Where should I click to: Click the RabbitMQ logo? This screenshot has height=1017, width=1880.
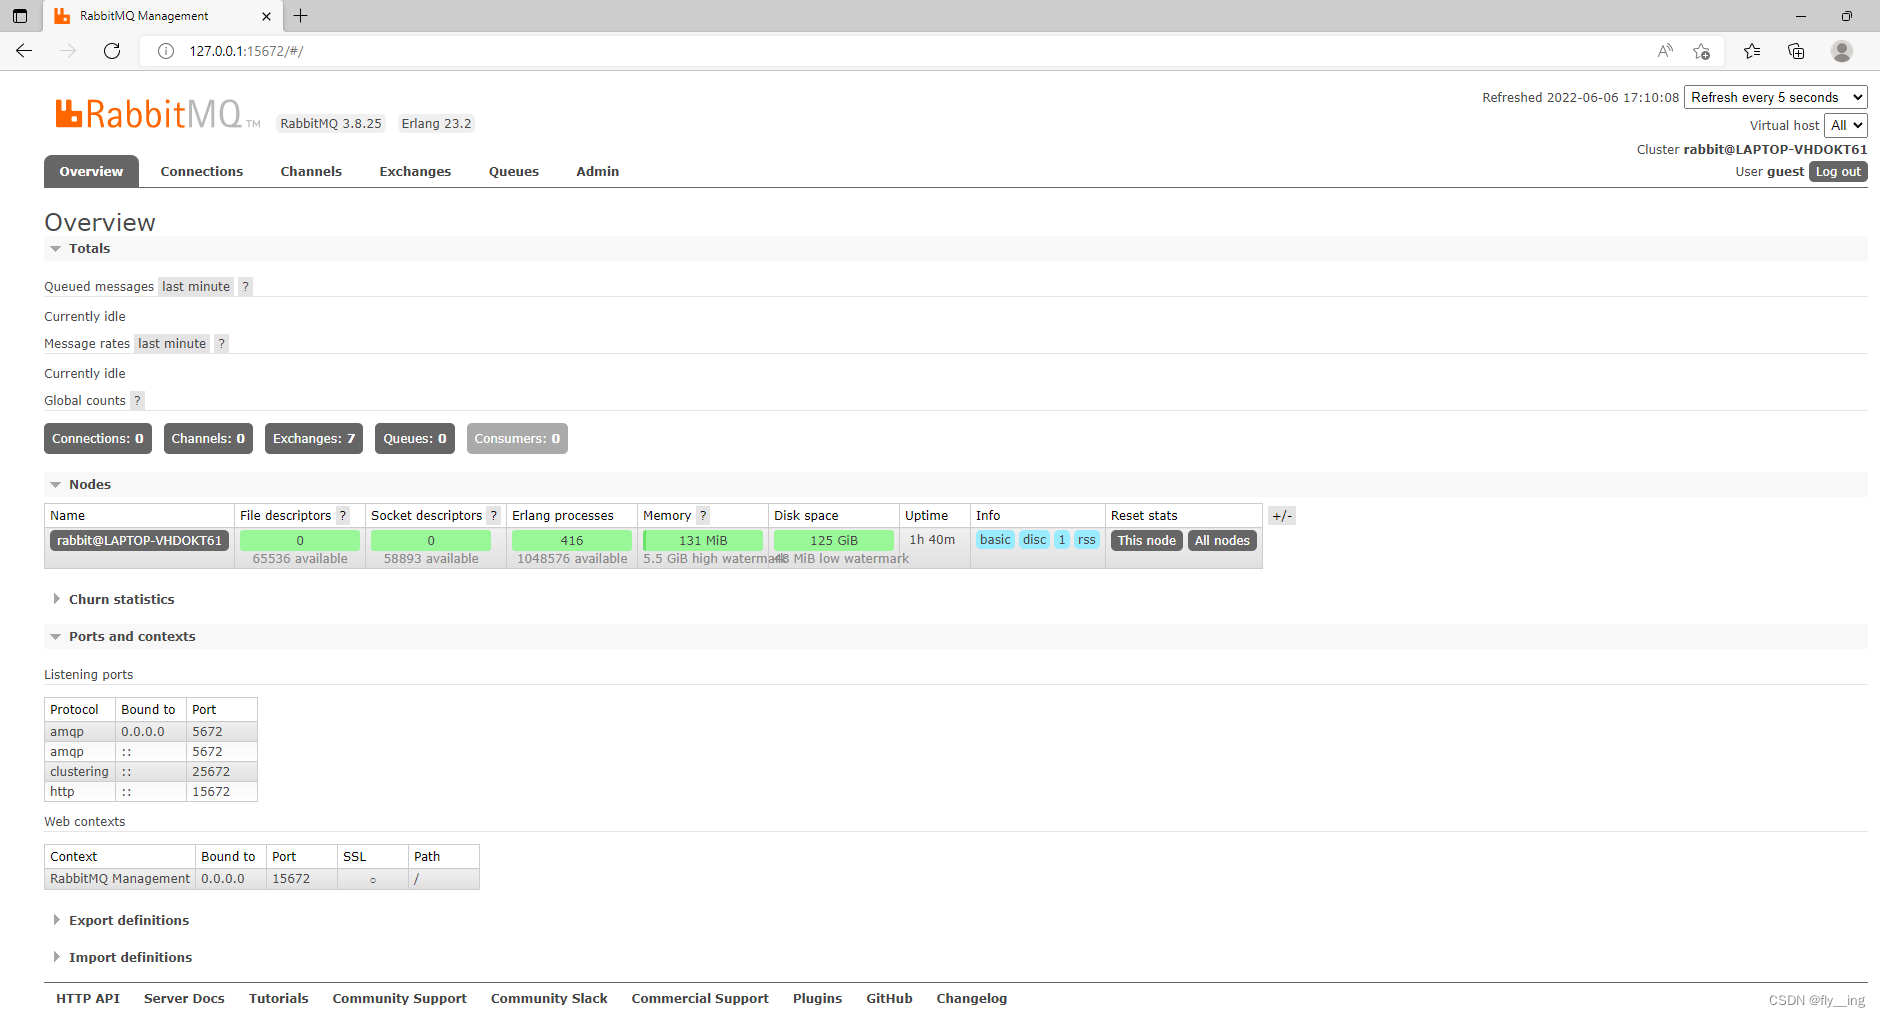click(x=157, y=114)
